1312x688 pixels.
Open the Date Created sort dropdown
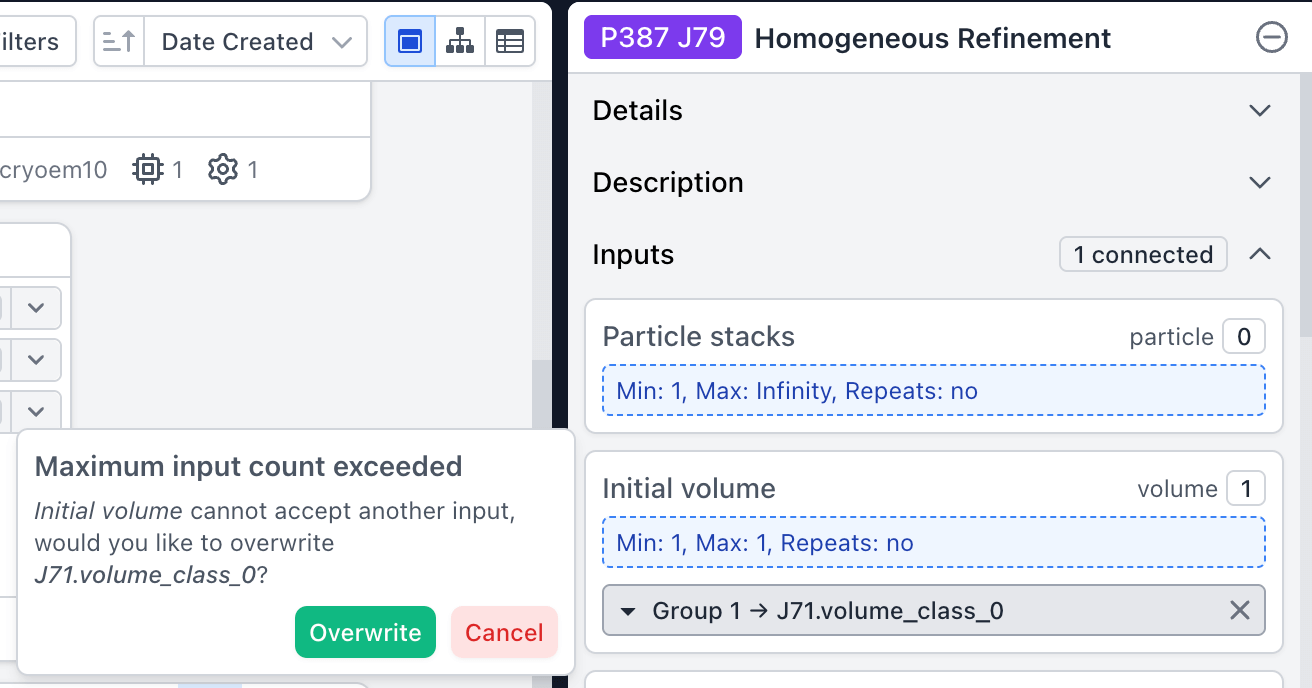pos(255,41)
